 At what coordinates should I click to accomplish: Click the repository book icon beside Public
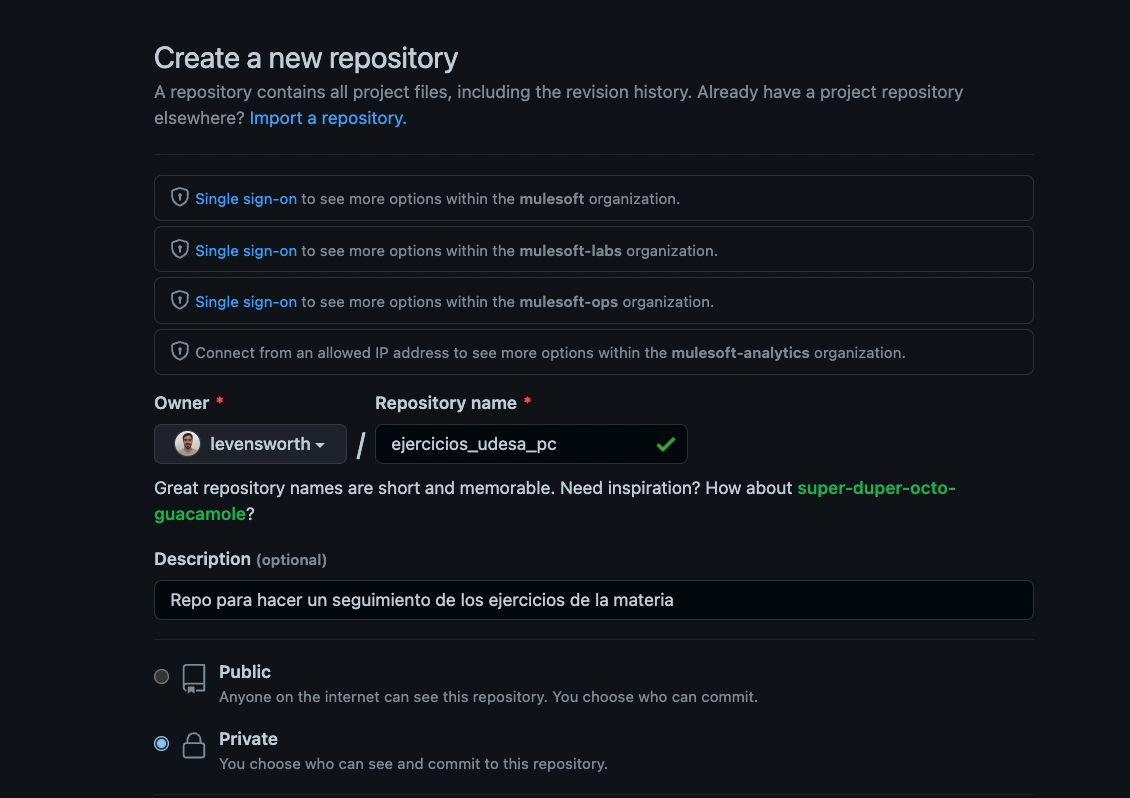tap(194, 678)
